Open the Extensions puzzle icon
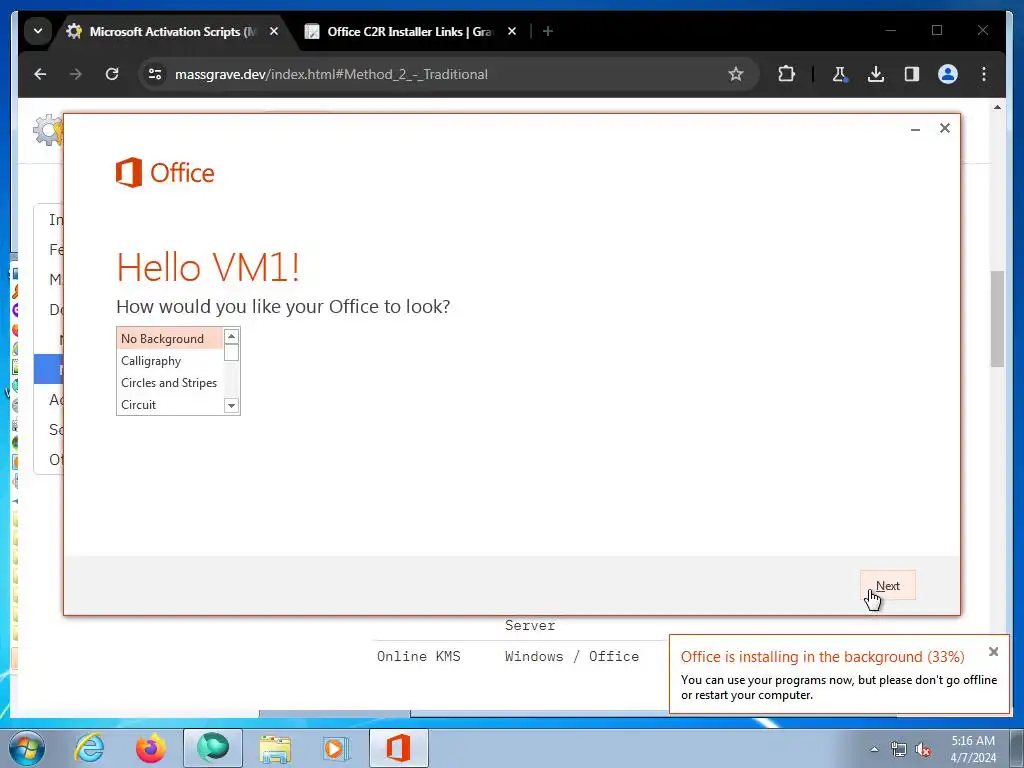This screenshot has width=1024, height=768. pyautogui.click(x=786, y=74)
